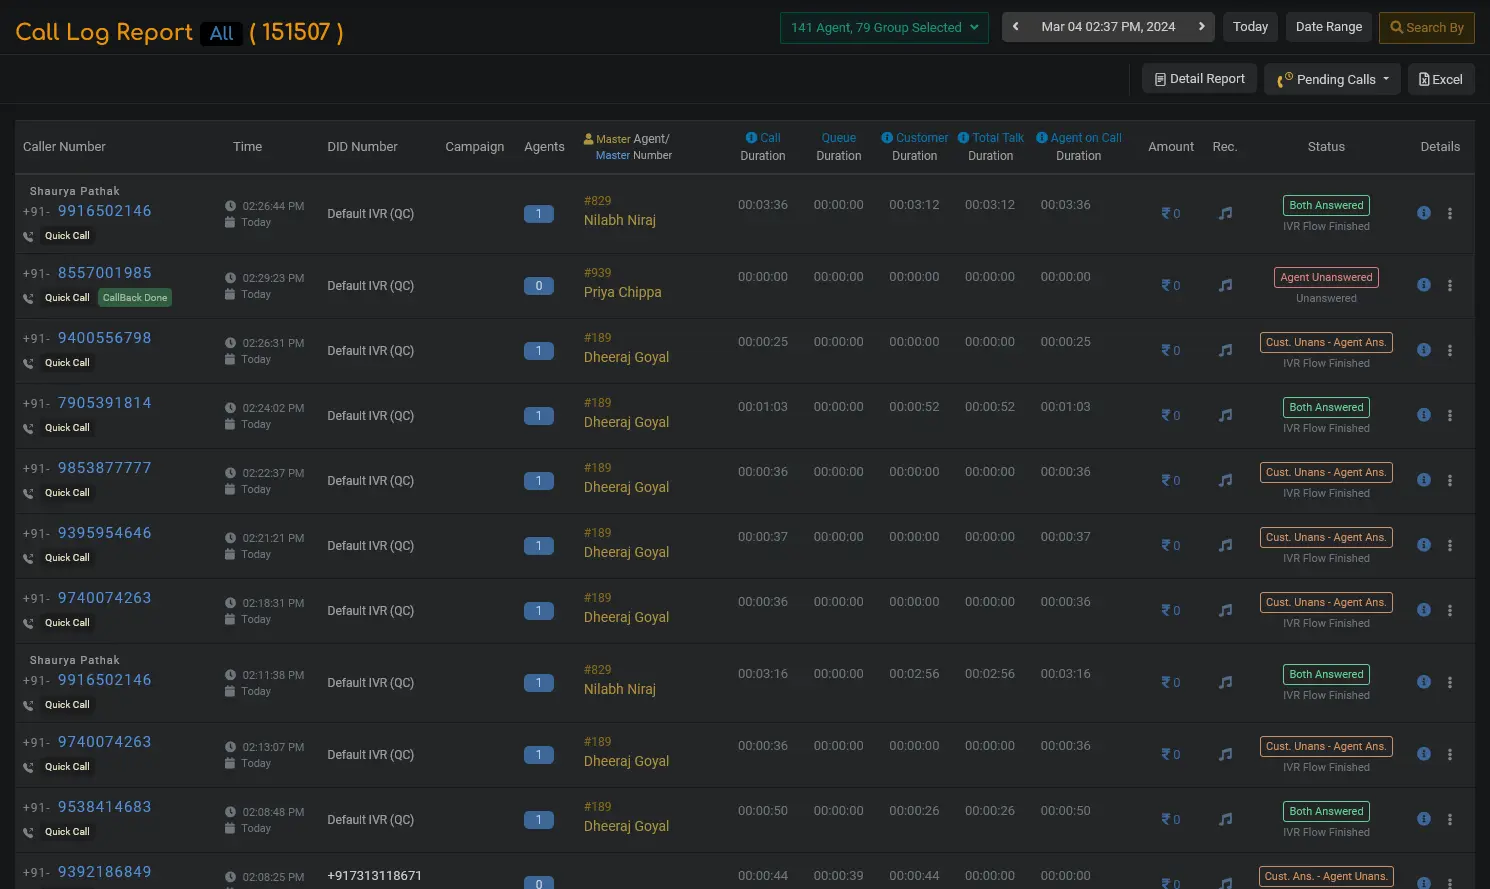
Task: Go to previous date with left arrow
Action: click(1016, 27)
